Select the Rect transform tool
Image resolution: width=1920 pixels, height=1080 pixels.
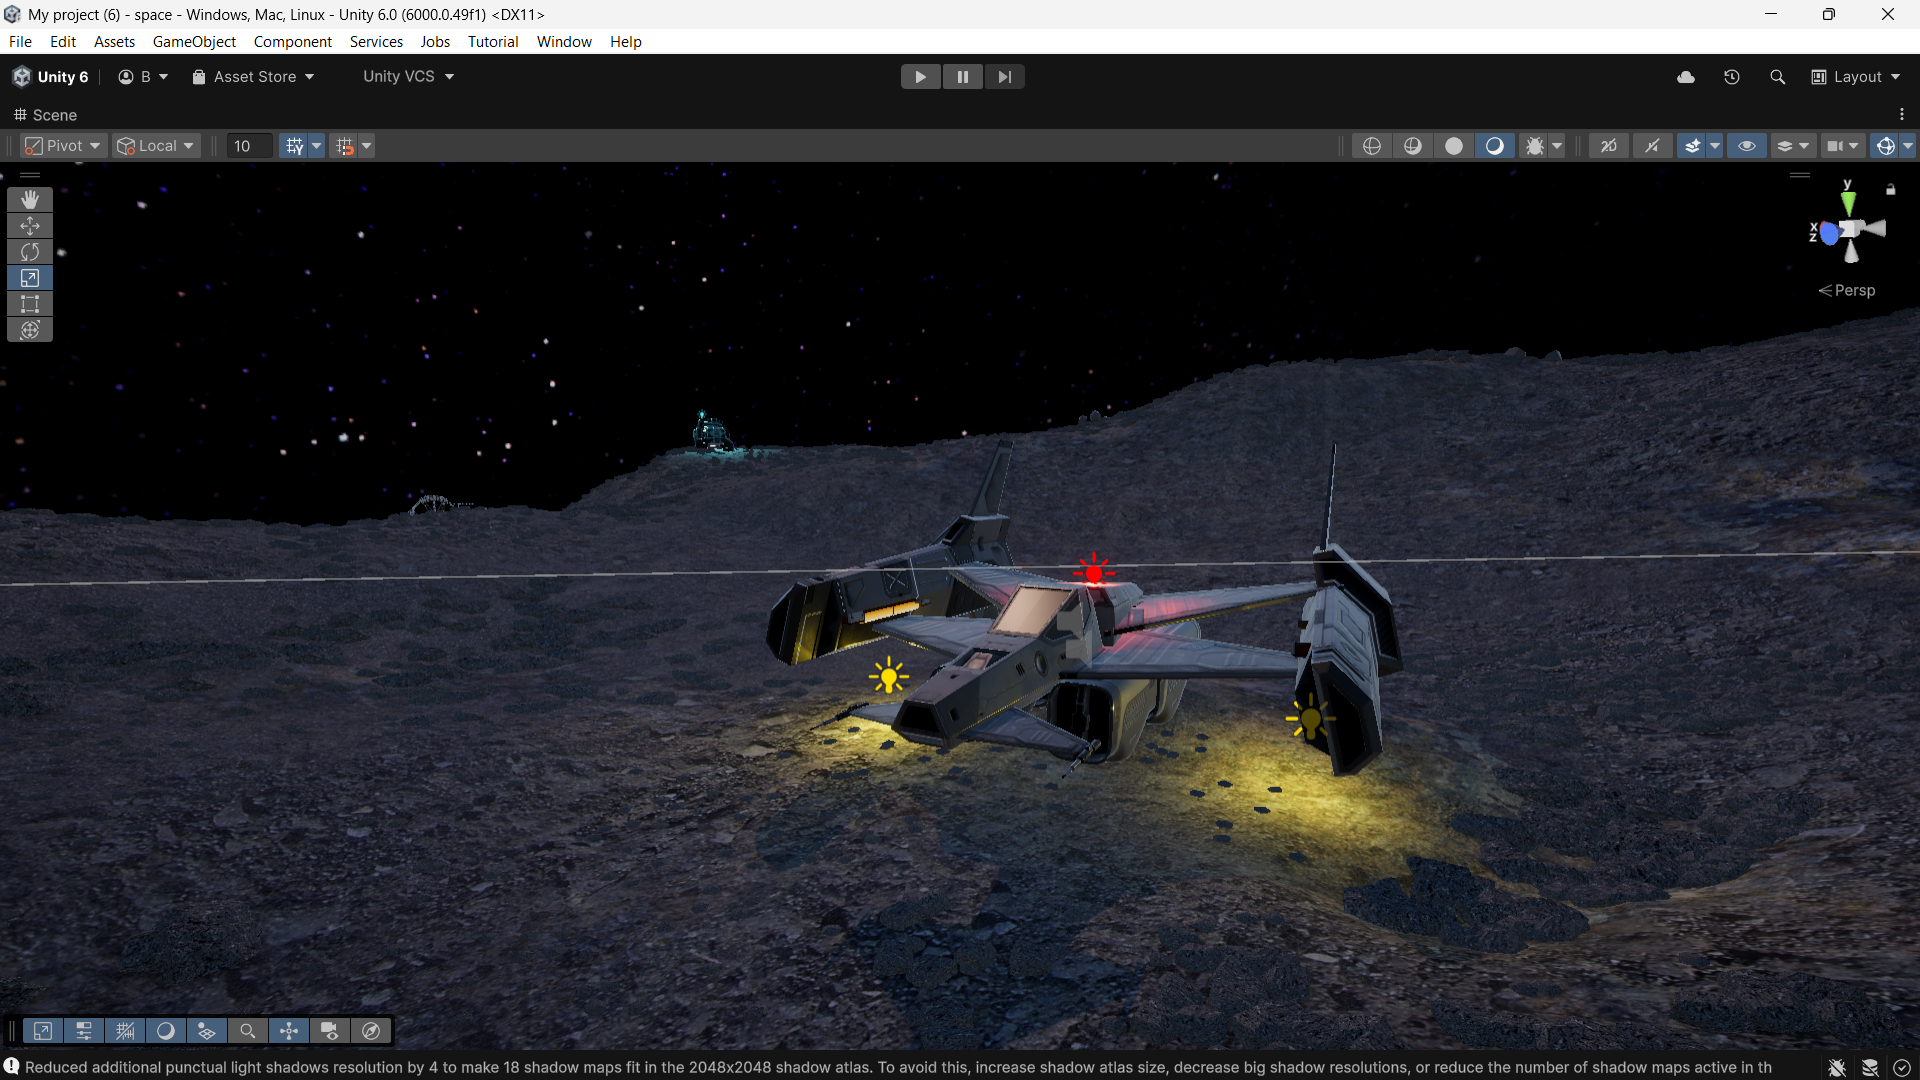tap(30, 304)
